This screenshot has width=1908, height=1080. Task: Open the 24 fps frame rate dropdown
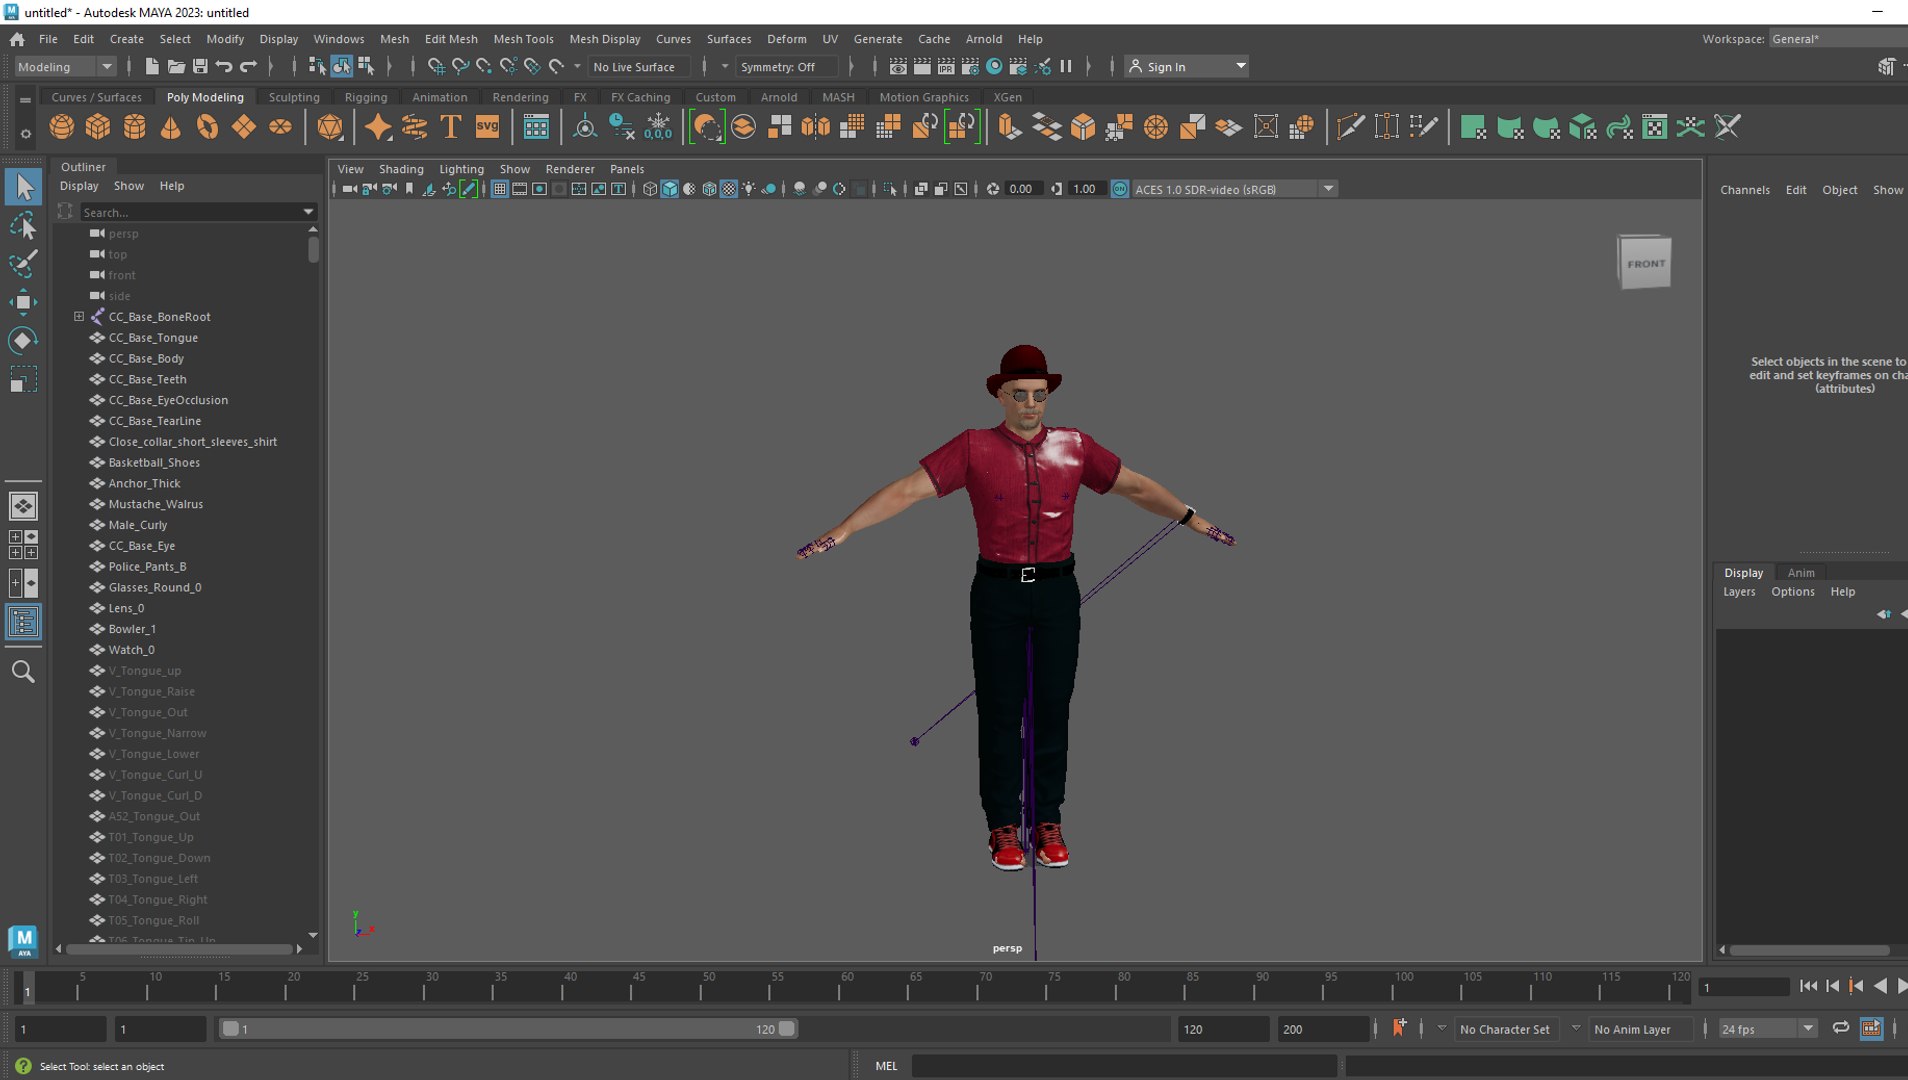(x=1766, y=1029)
